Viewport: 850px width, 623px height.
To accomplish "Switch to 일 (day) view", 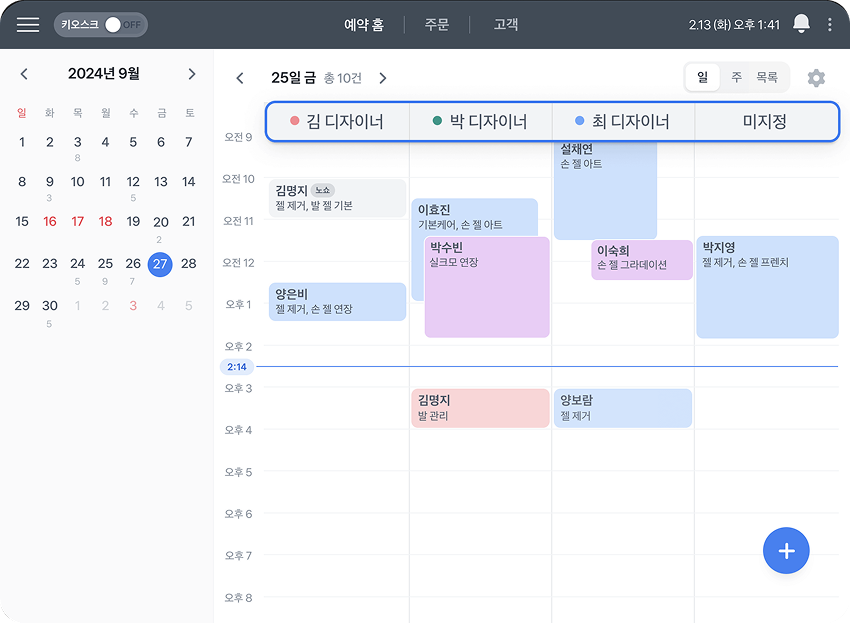I will tap(703, 77).
